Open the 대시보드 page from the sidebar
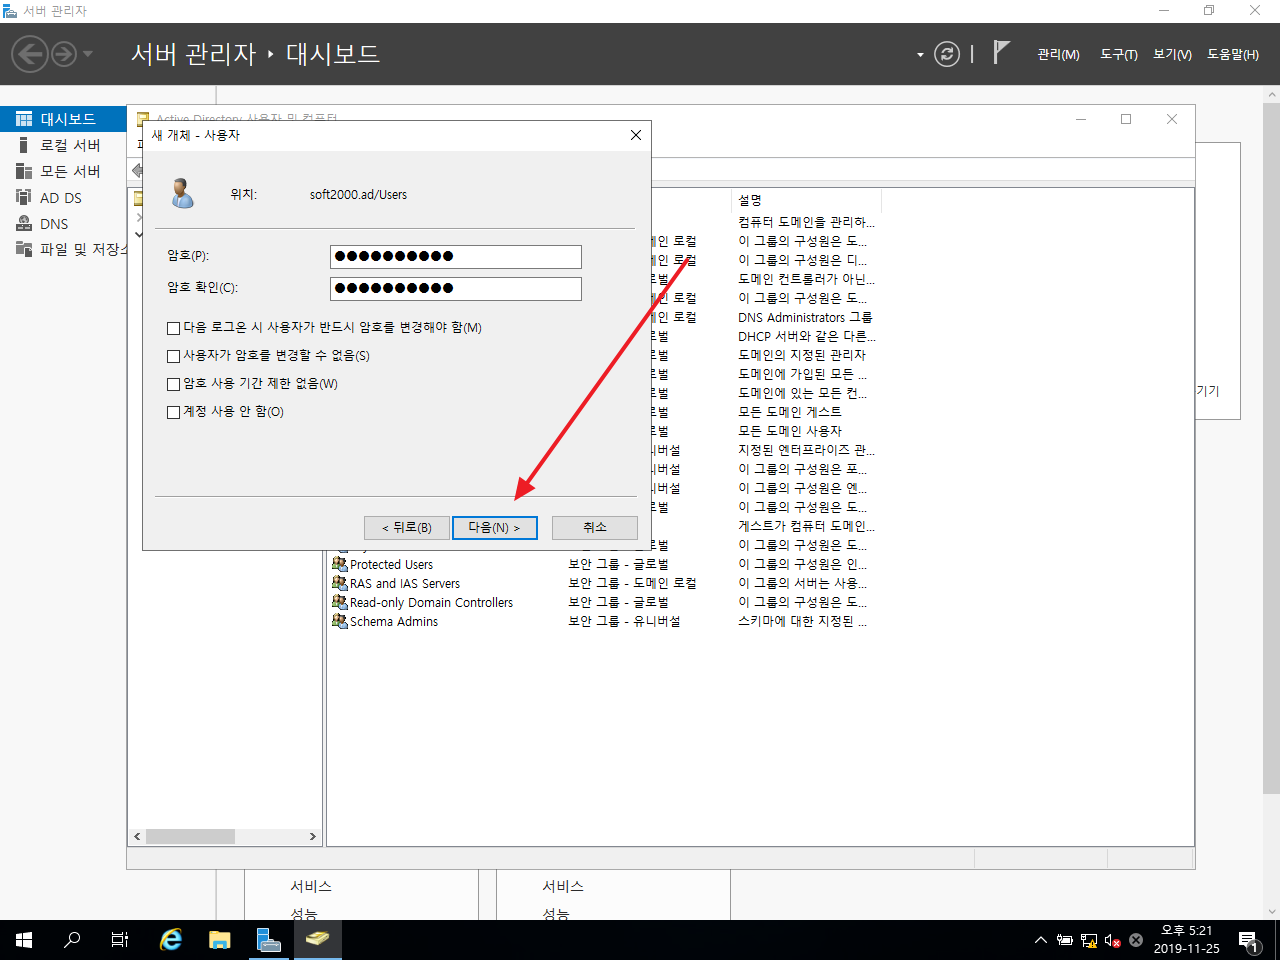 click(60, 118)
